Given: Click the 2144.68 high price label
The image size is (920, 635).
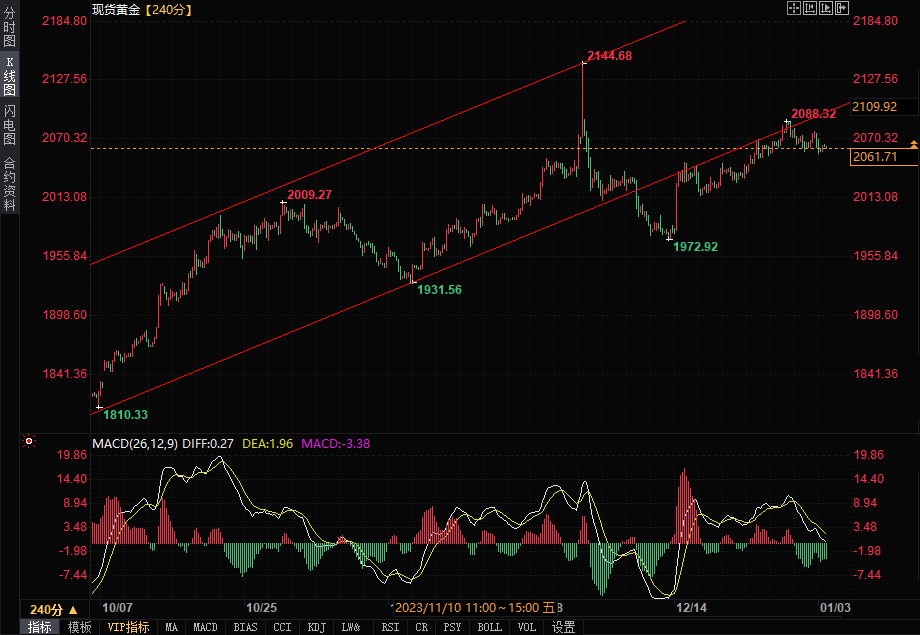Looking at the screenshot, I should [x=610, y=56].
